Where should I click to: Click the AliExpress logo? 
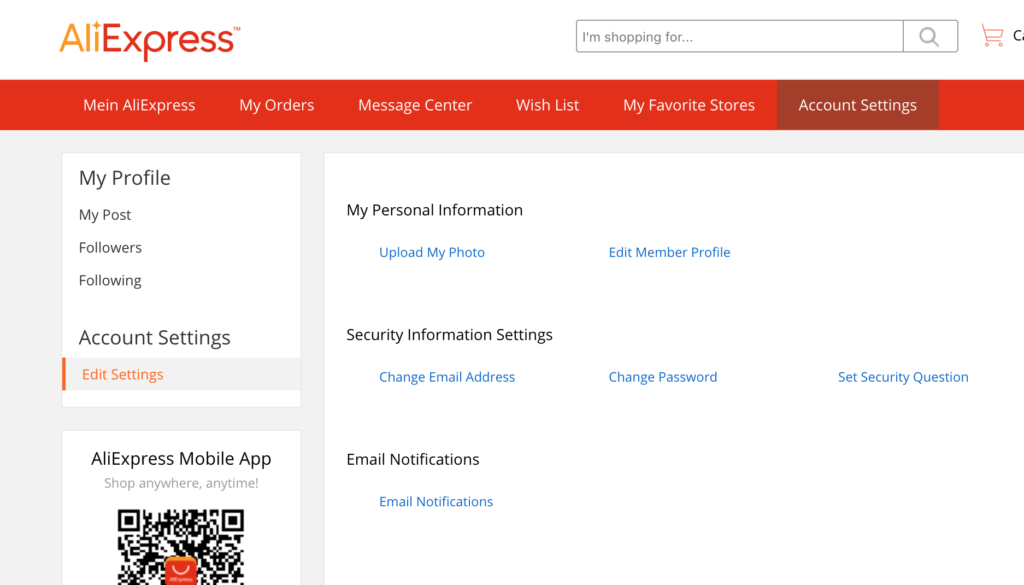150,40
